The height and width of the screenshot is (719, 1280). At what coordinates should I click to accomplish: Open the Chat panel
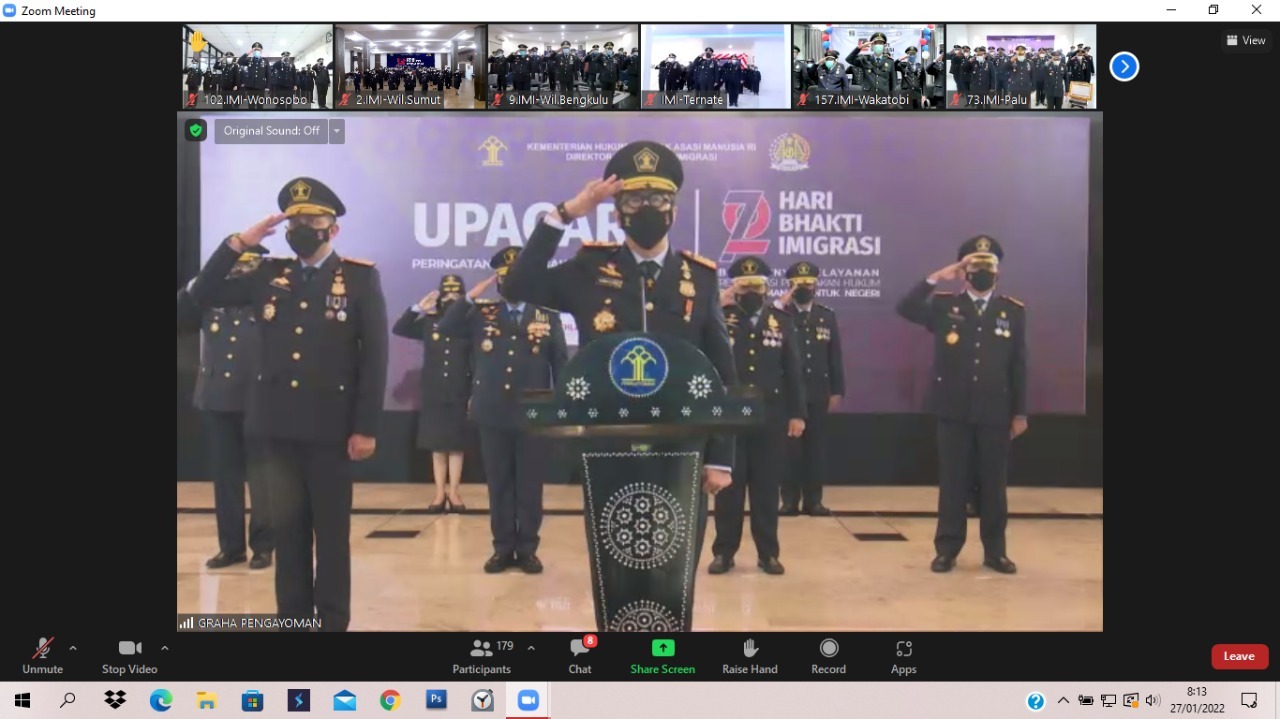point(580,655)
